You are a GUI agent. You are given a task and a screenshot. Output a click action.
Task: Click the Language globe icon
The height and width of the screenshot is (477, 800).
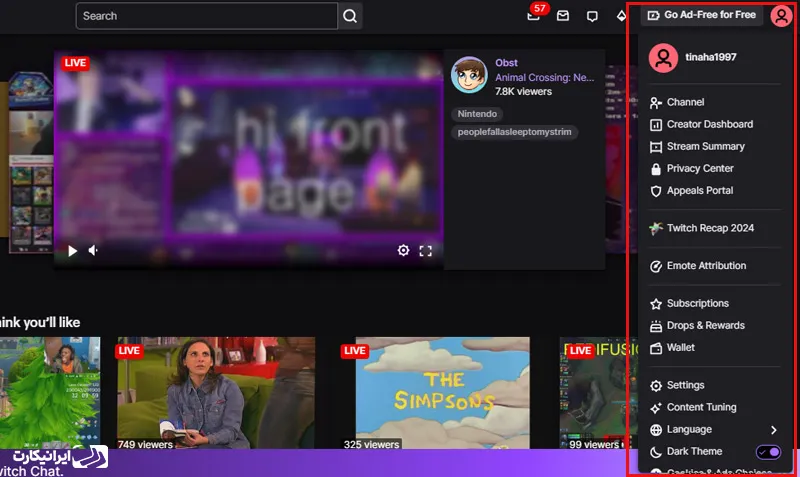pyautogui.click(x=656, y=430)
